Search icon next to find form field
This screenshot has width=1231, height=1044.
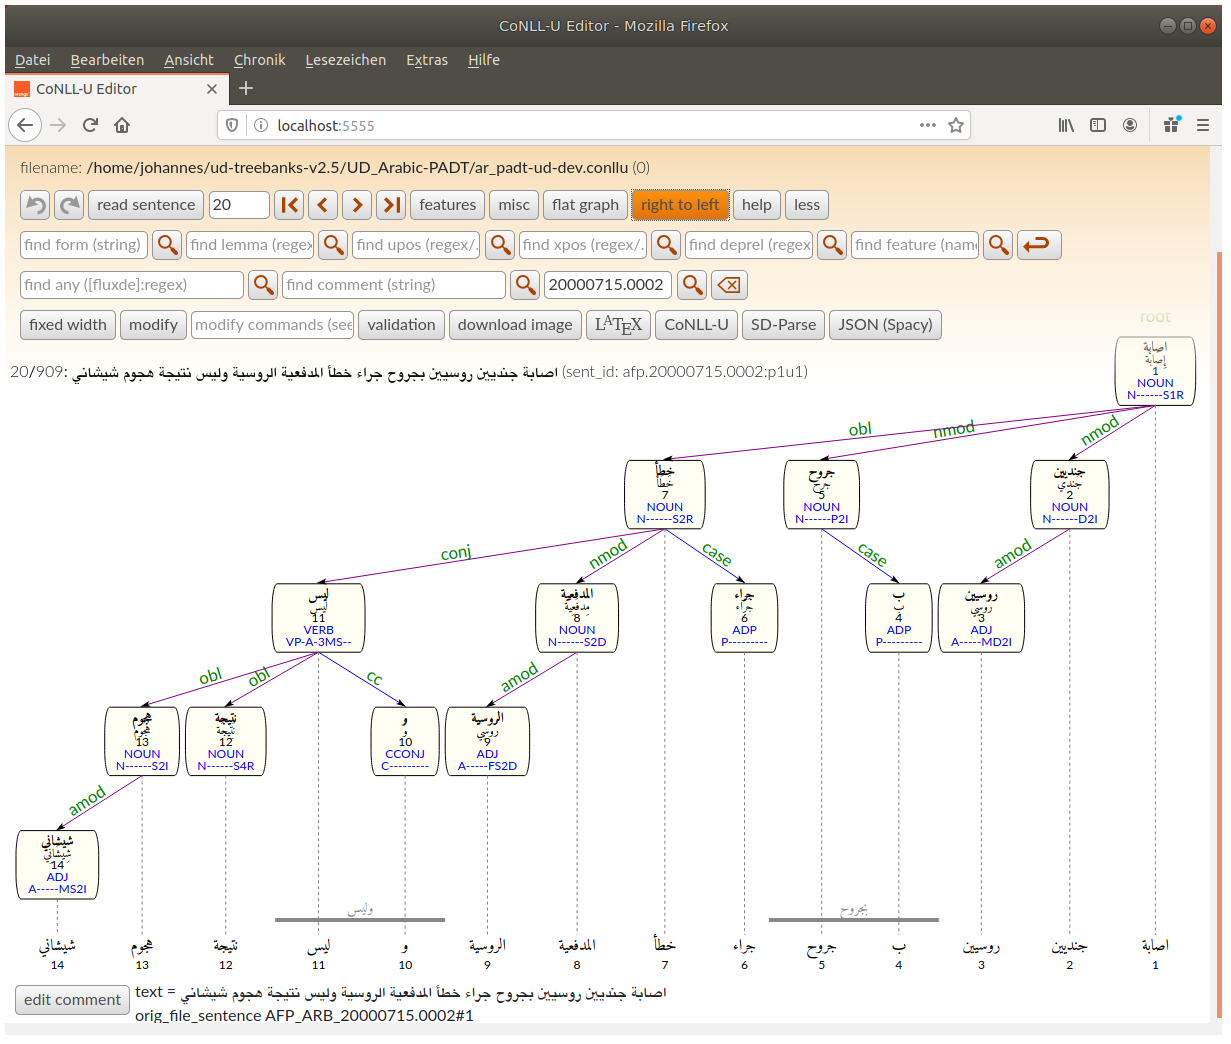(x=168, y=245)
